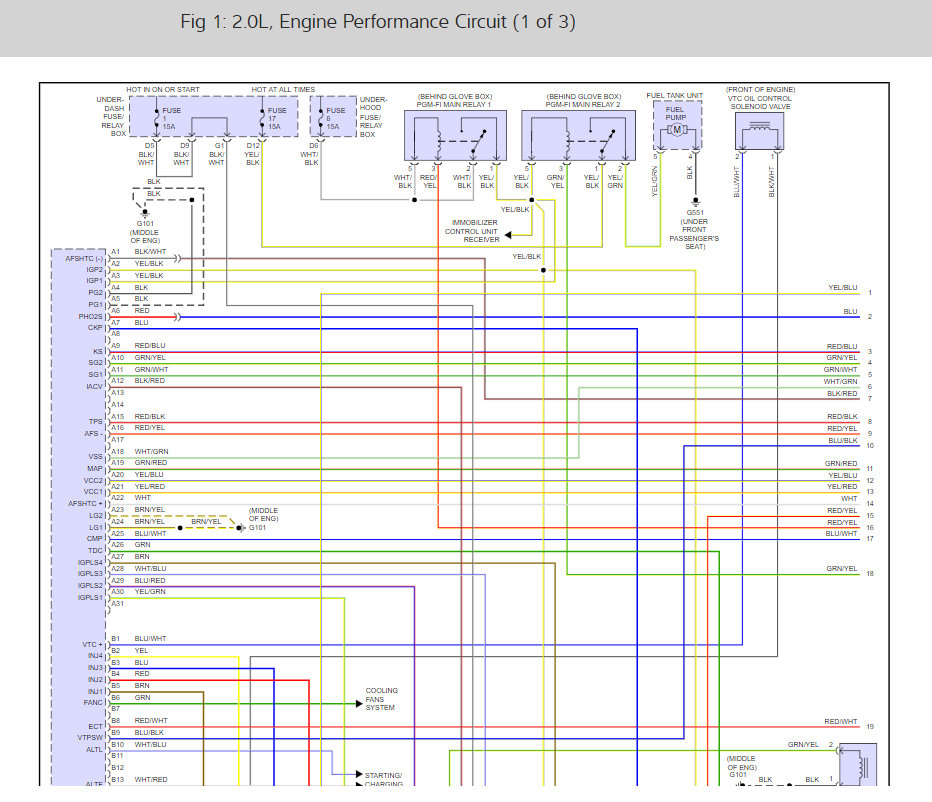Click the UNDER-DASH FUSE/RELAY BOX label
932x802 pixels.
111,117
